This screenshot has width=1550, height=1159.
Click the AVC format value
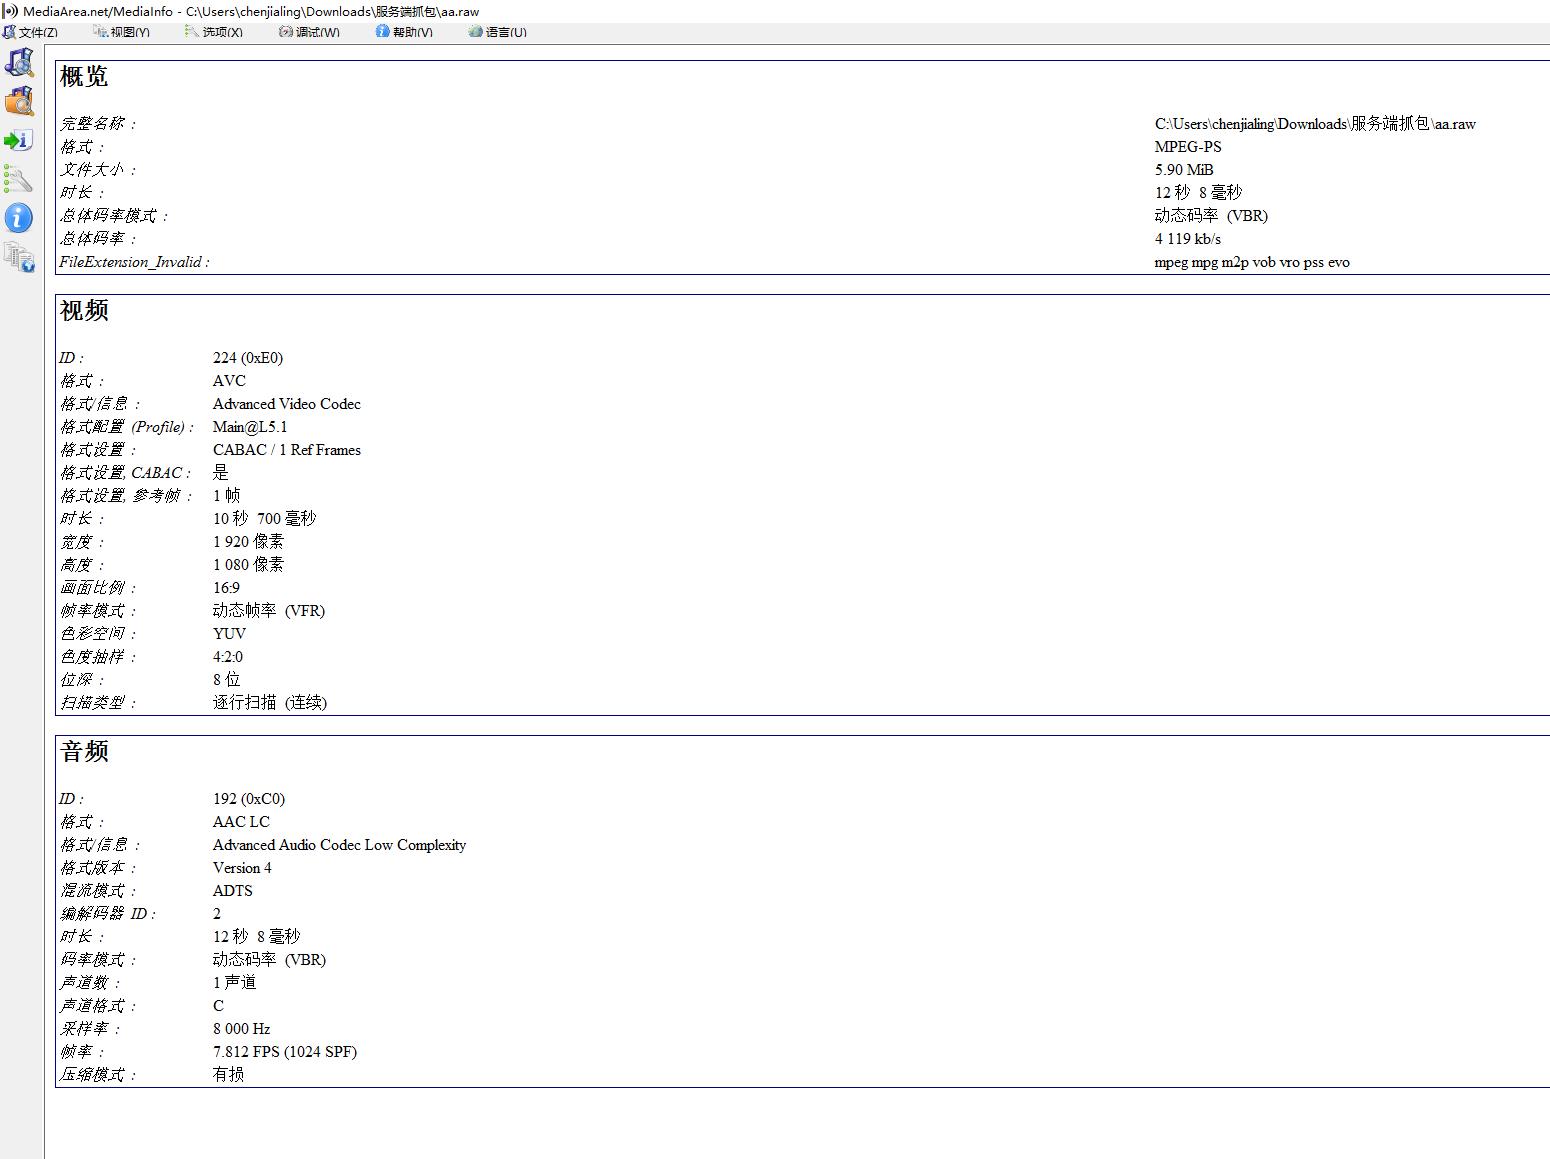click(x=229, y=381)
